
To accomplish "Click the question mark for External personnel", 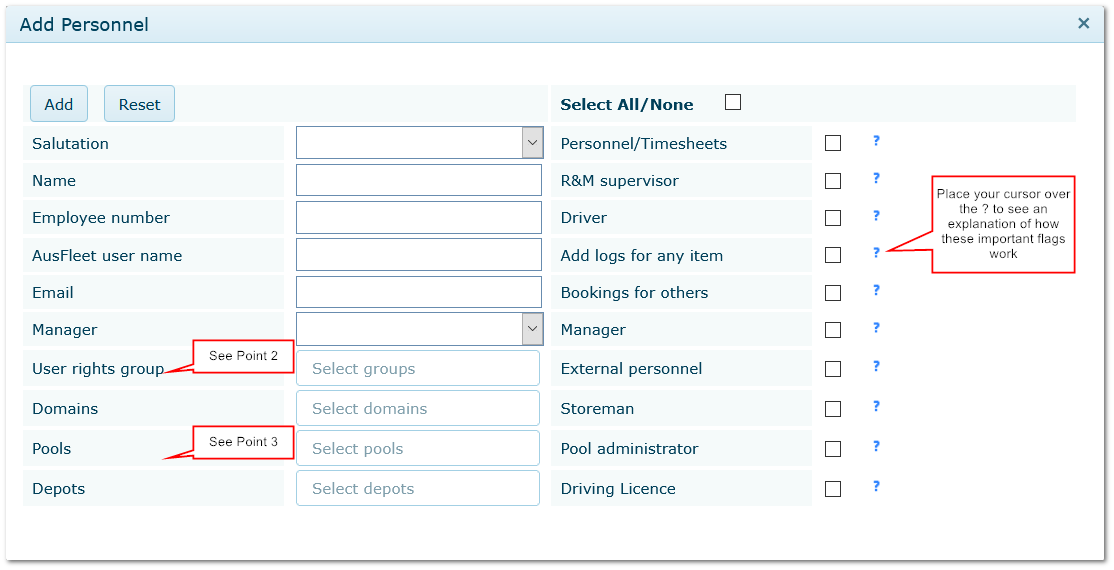I will 876,366.
